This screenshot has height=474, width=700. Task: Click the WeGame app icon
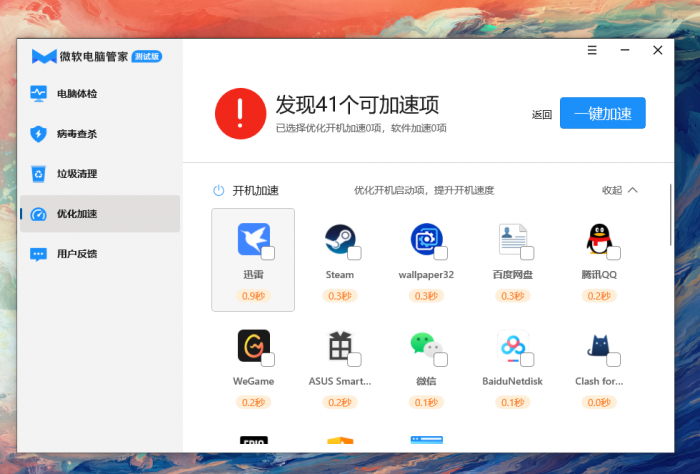(254, 346)
